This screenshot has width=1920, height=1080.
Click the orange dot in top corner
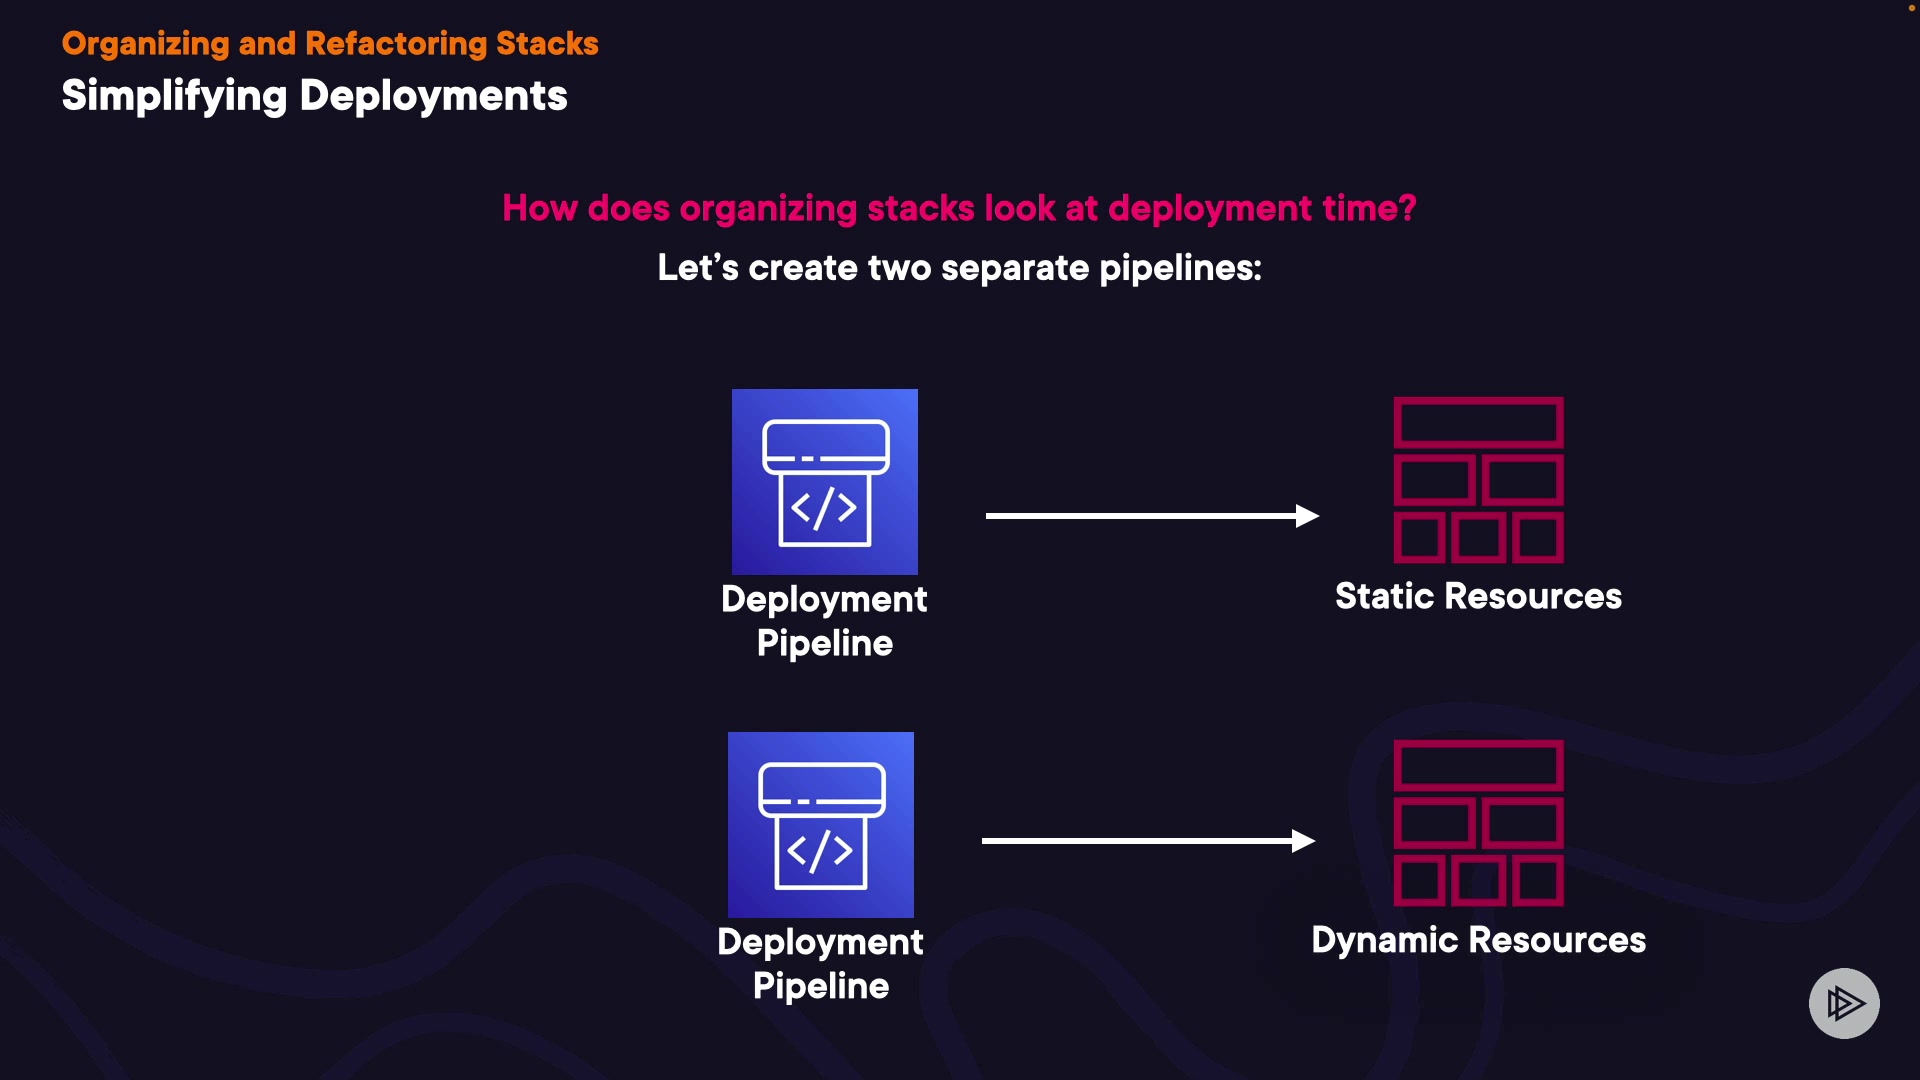(x=1911, y=8)
